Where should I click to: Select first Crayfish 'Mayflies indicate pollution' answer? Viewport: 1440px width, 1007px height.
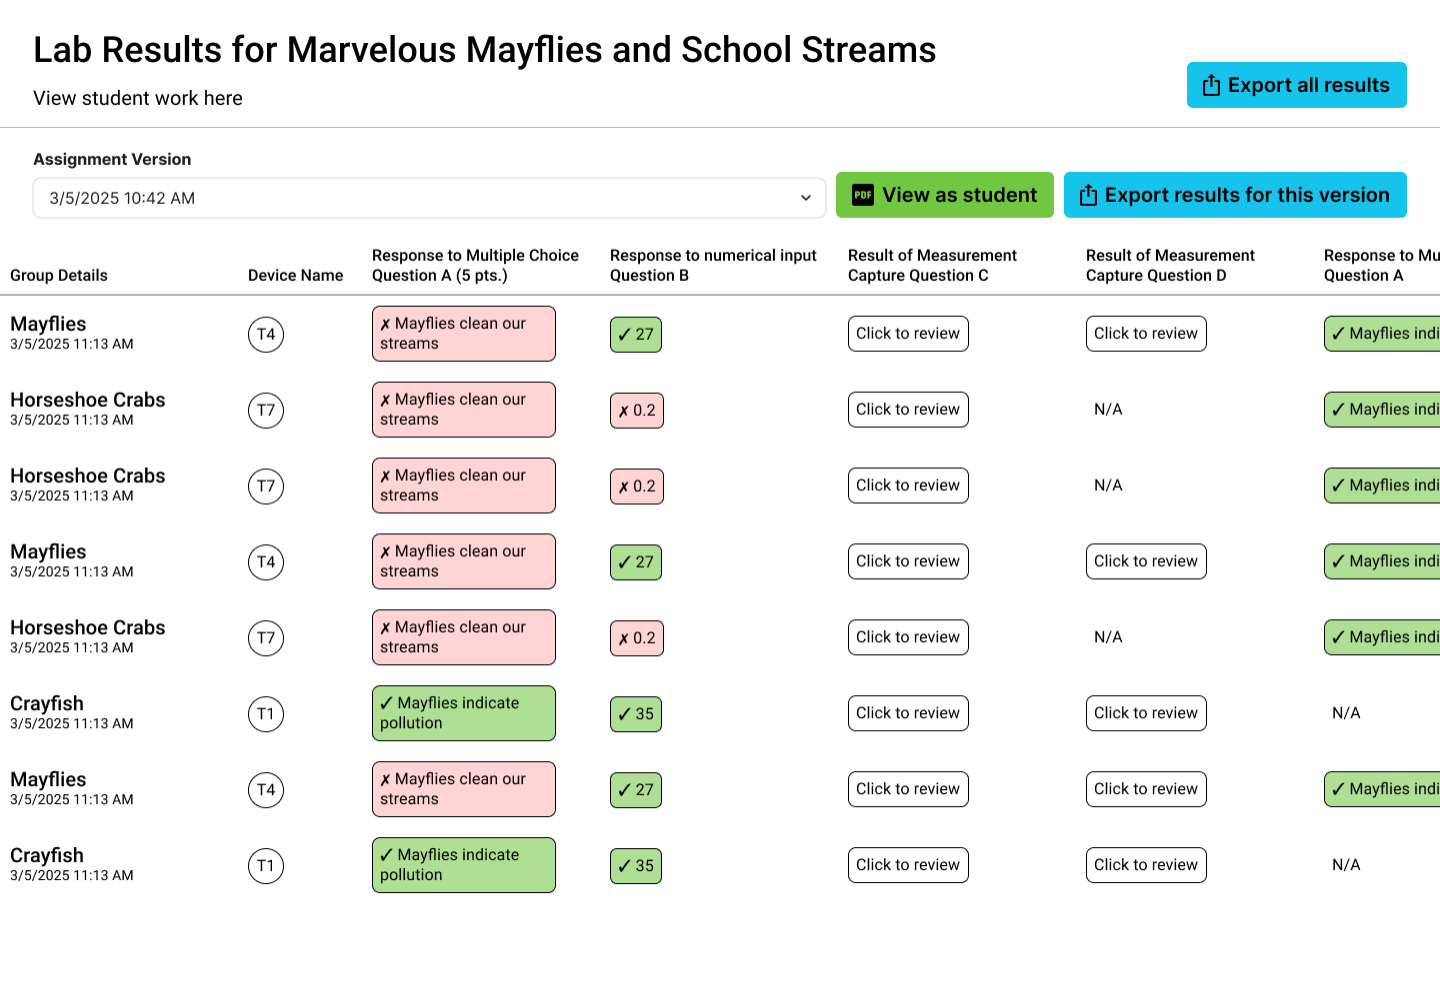pos(463,713)
